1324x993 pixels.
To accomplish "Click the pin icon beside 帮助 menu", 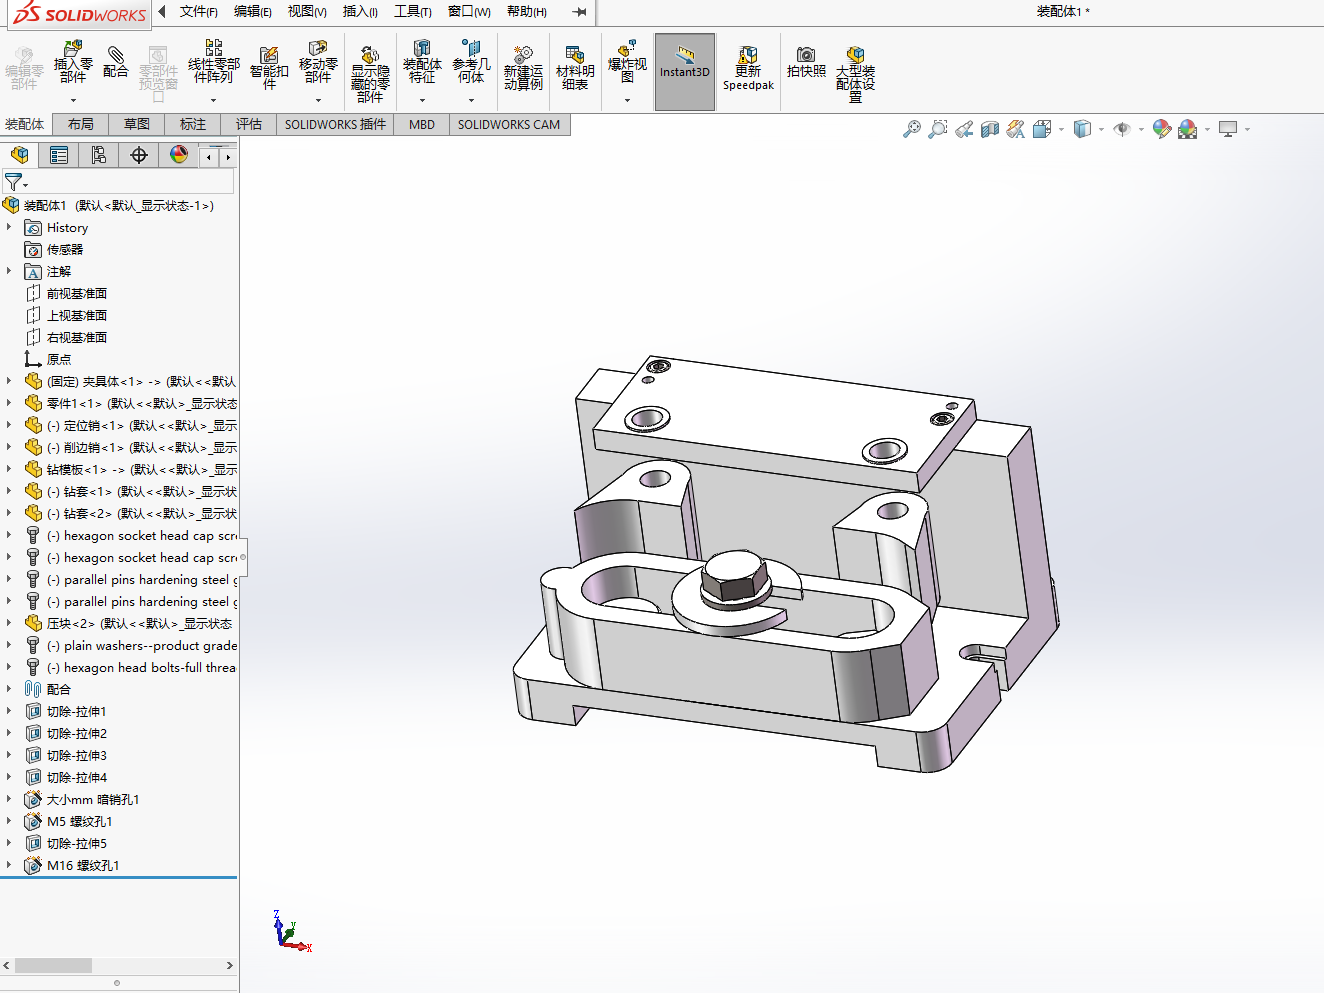I will [579, 12].
